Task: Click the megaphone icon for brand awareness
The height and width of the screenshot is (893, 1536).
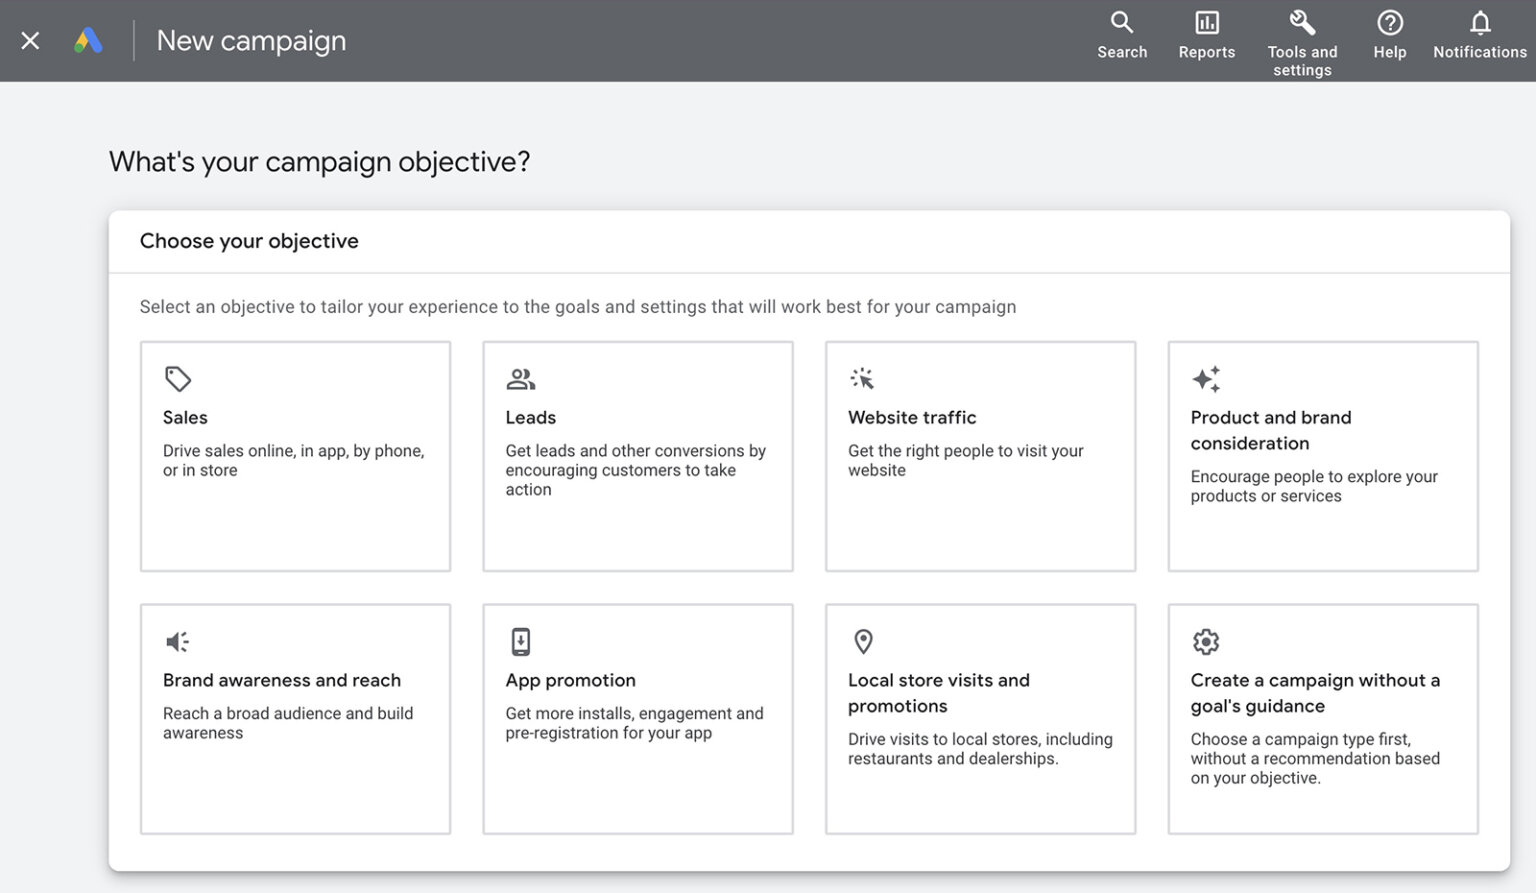Action: [178, 641]
